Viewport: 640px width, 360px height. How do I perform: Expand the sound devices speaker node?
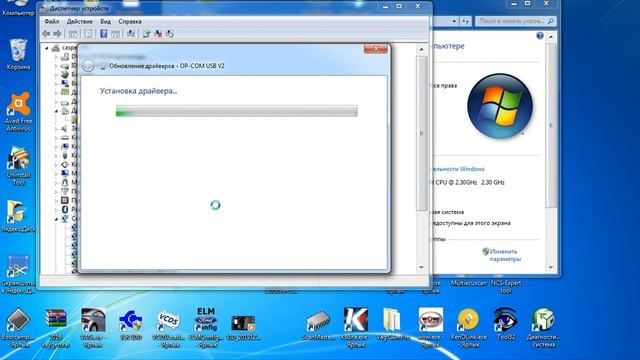pyautogui.click(x=56, y=129)
